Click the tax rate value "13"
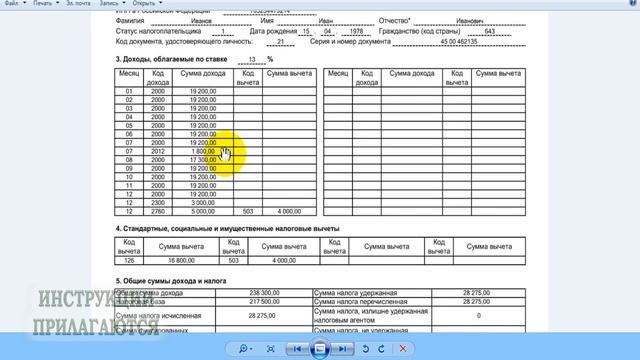This screenshot has width=640, height=360. (252, 60)
